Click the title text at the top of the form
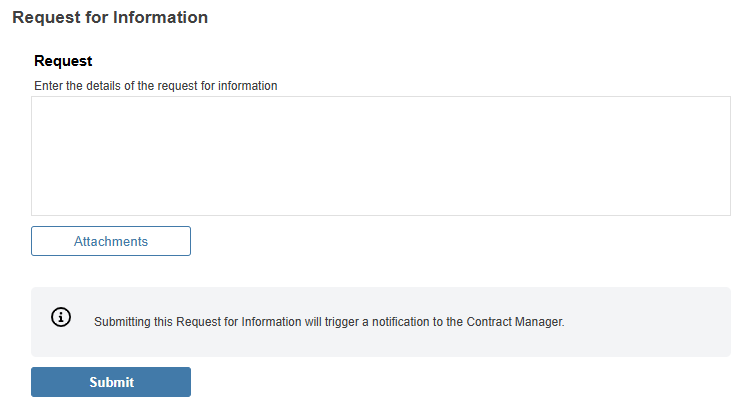 (110, 18)
